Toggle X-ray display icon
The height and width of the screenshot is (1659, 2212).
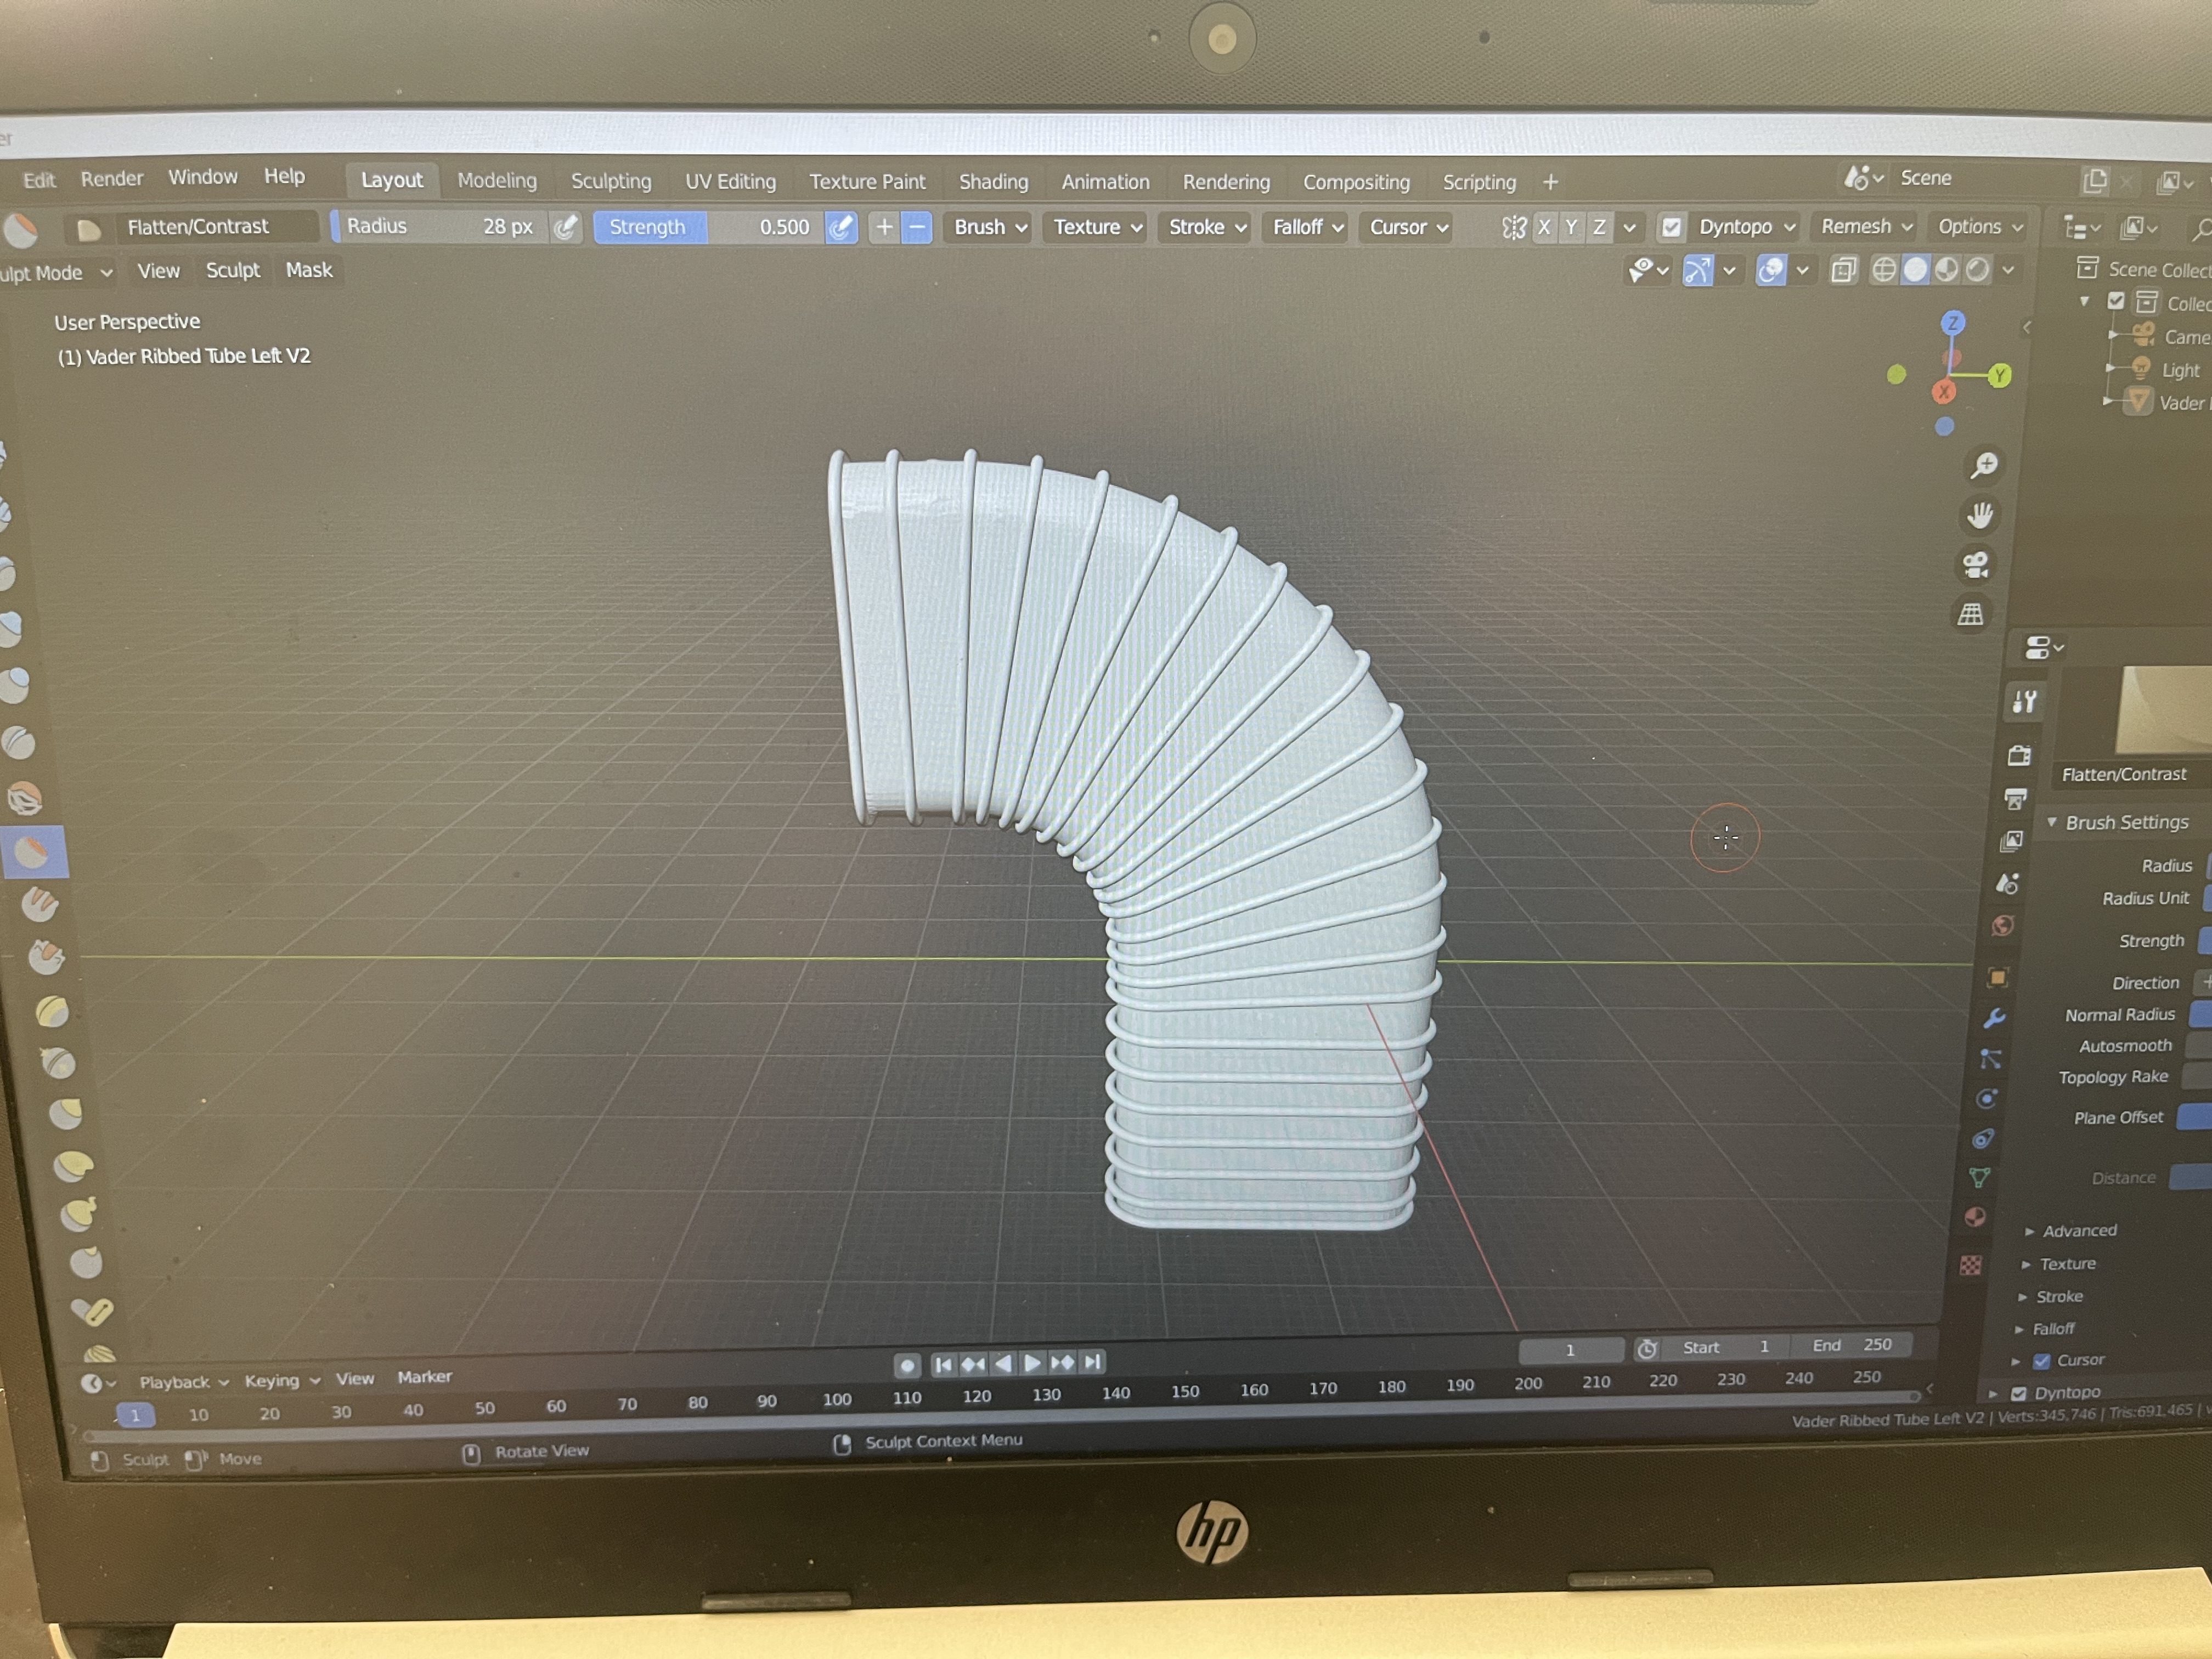click(x=1843, y=270)
